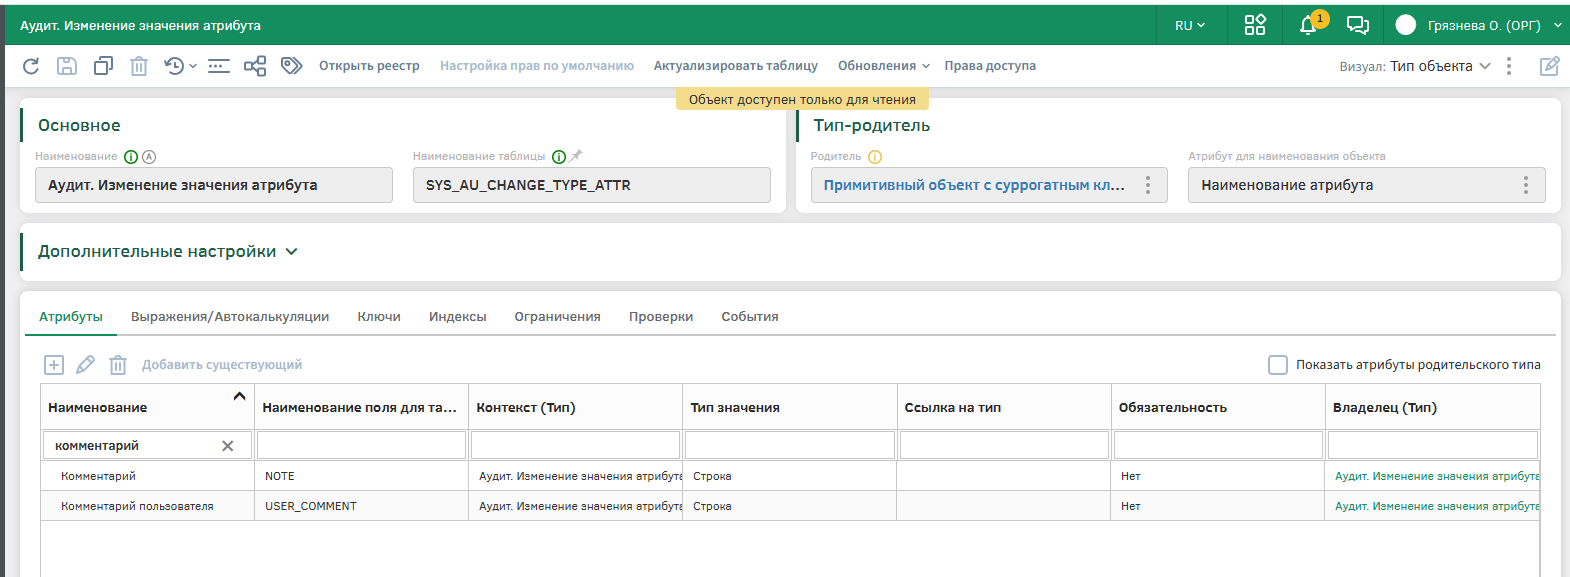Image resolution: width=1570 pixels, height=577 pixels.
Task: Click the copy object icon
Action: click(103, 66)
